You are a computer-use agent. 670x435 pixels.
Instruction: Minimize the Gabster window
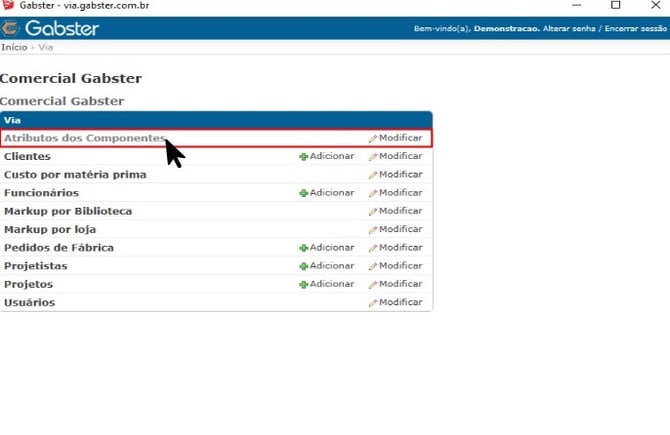pos(577,5)
